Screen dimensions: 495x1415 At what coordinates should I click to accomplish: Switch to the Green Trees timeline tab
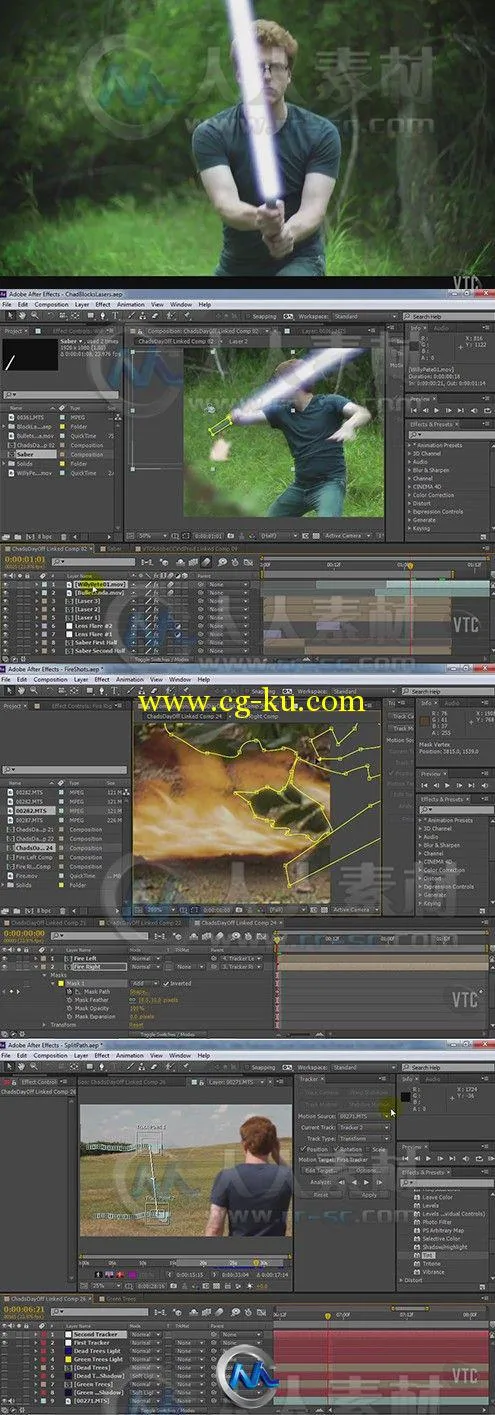click(122, 1298)
